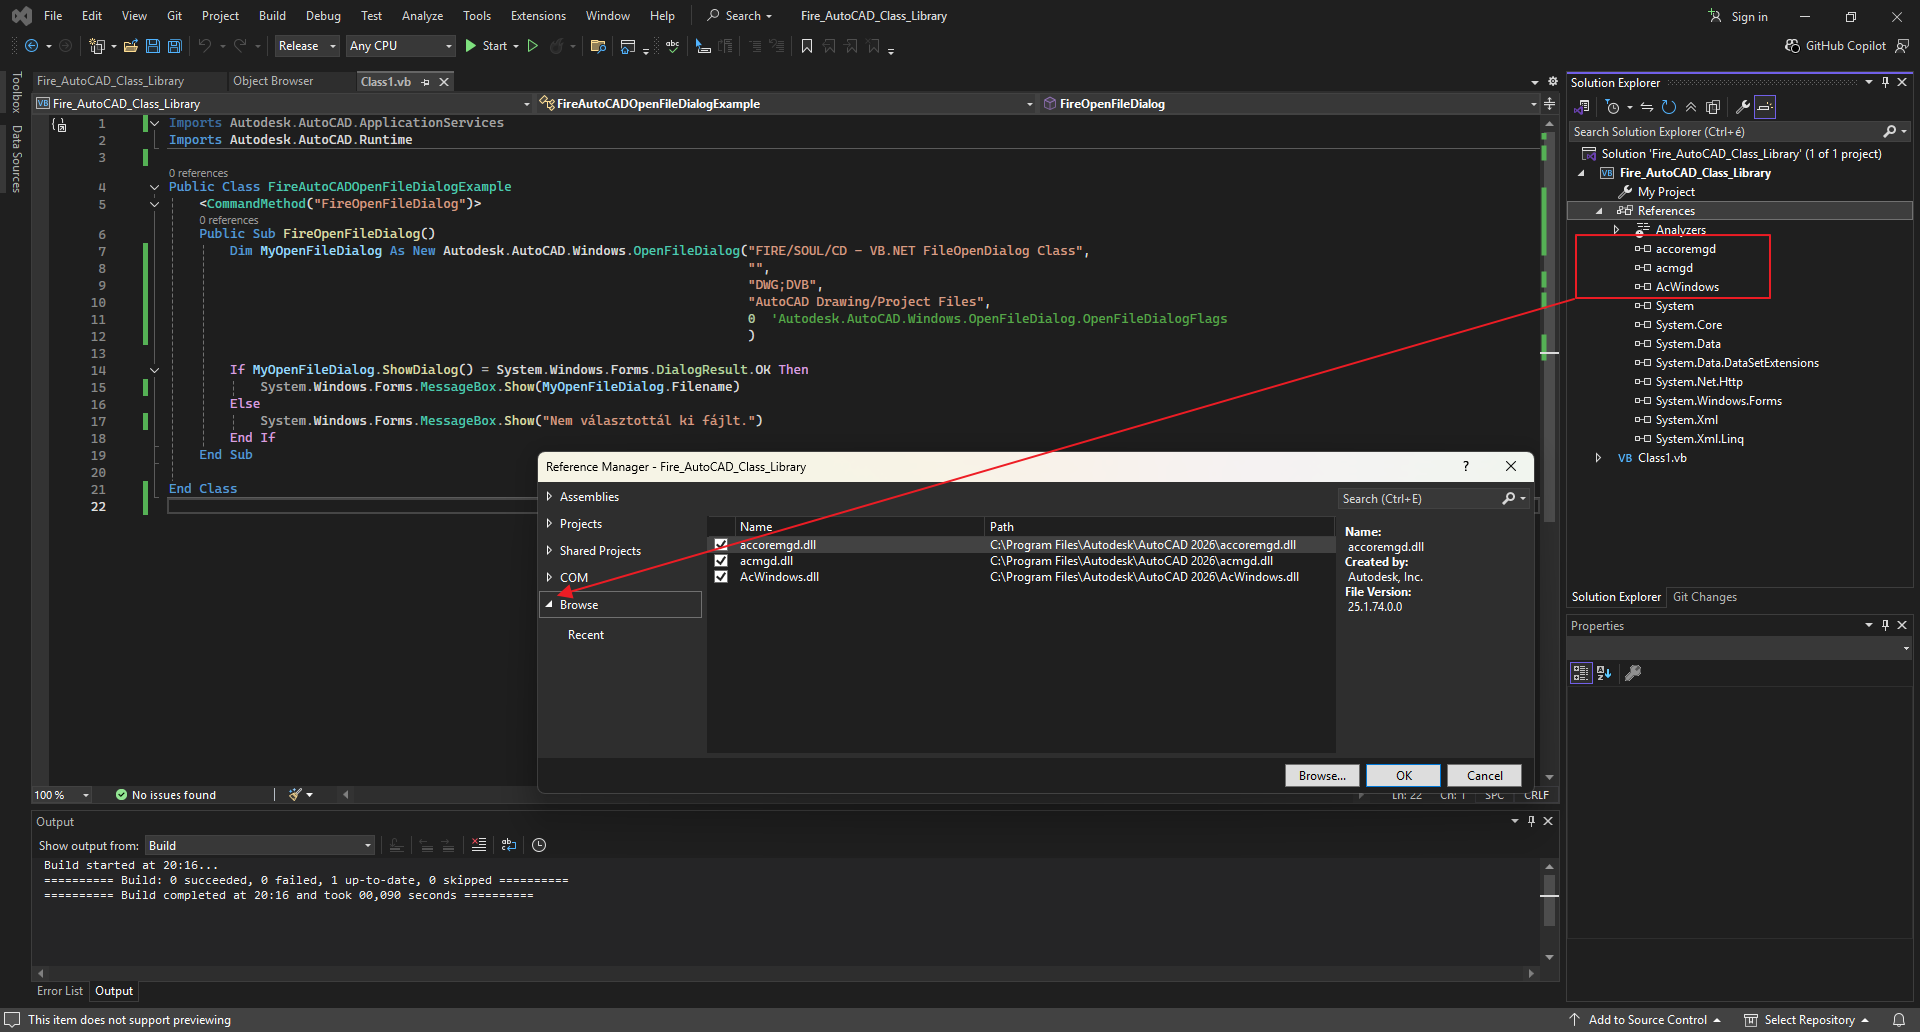Click the bookmark icon in the toolbar
The image size is (1920, 1032).
tap(807, 46)
